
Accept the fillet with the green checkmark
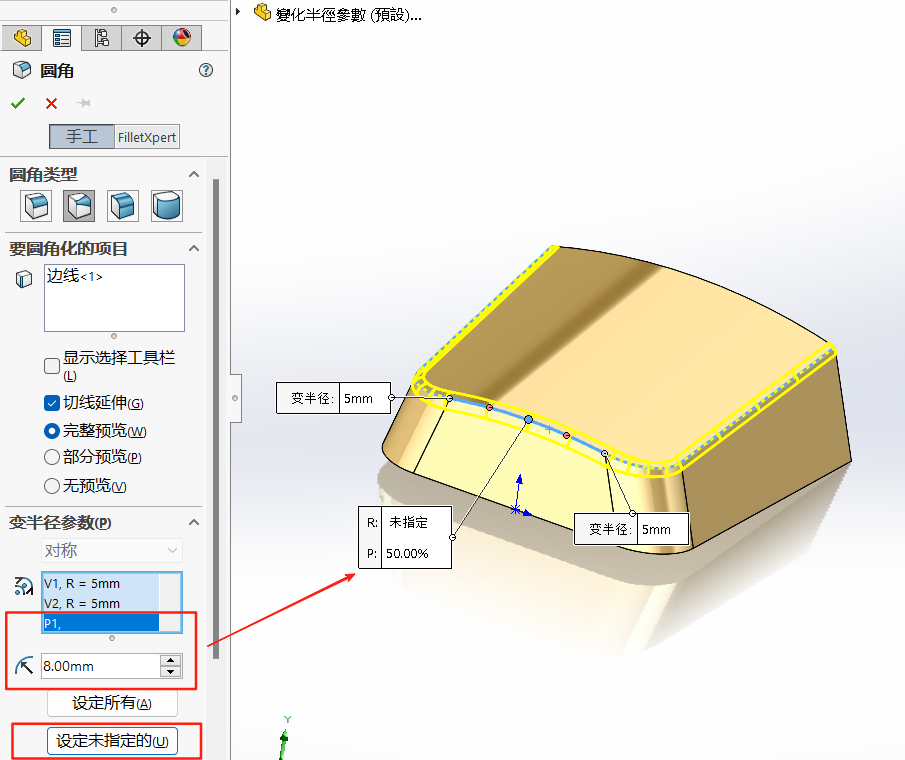pyautogui.click(x=18, y=103)
